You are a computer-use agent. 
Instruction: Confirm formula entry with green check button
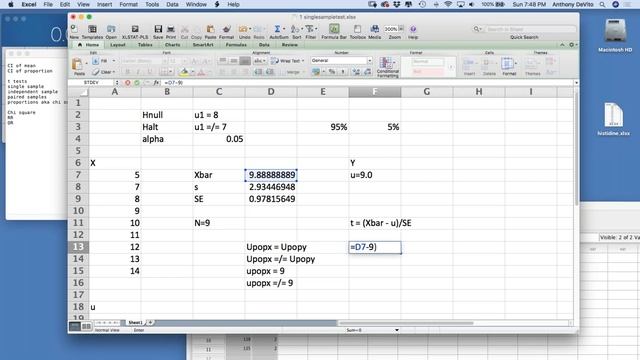pos(137,83)
